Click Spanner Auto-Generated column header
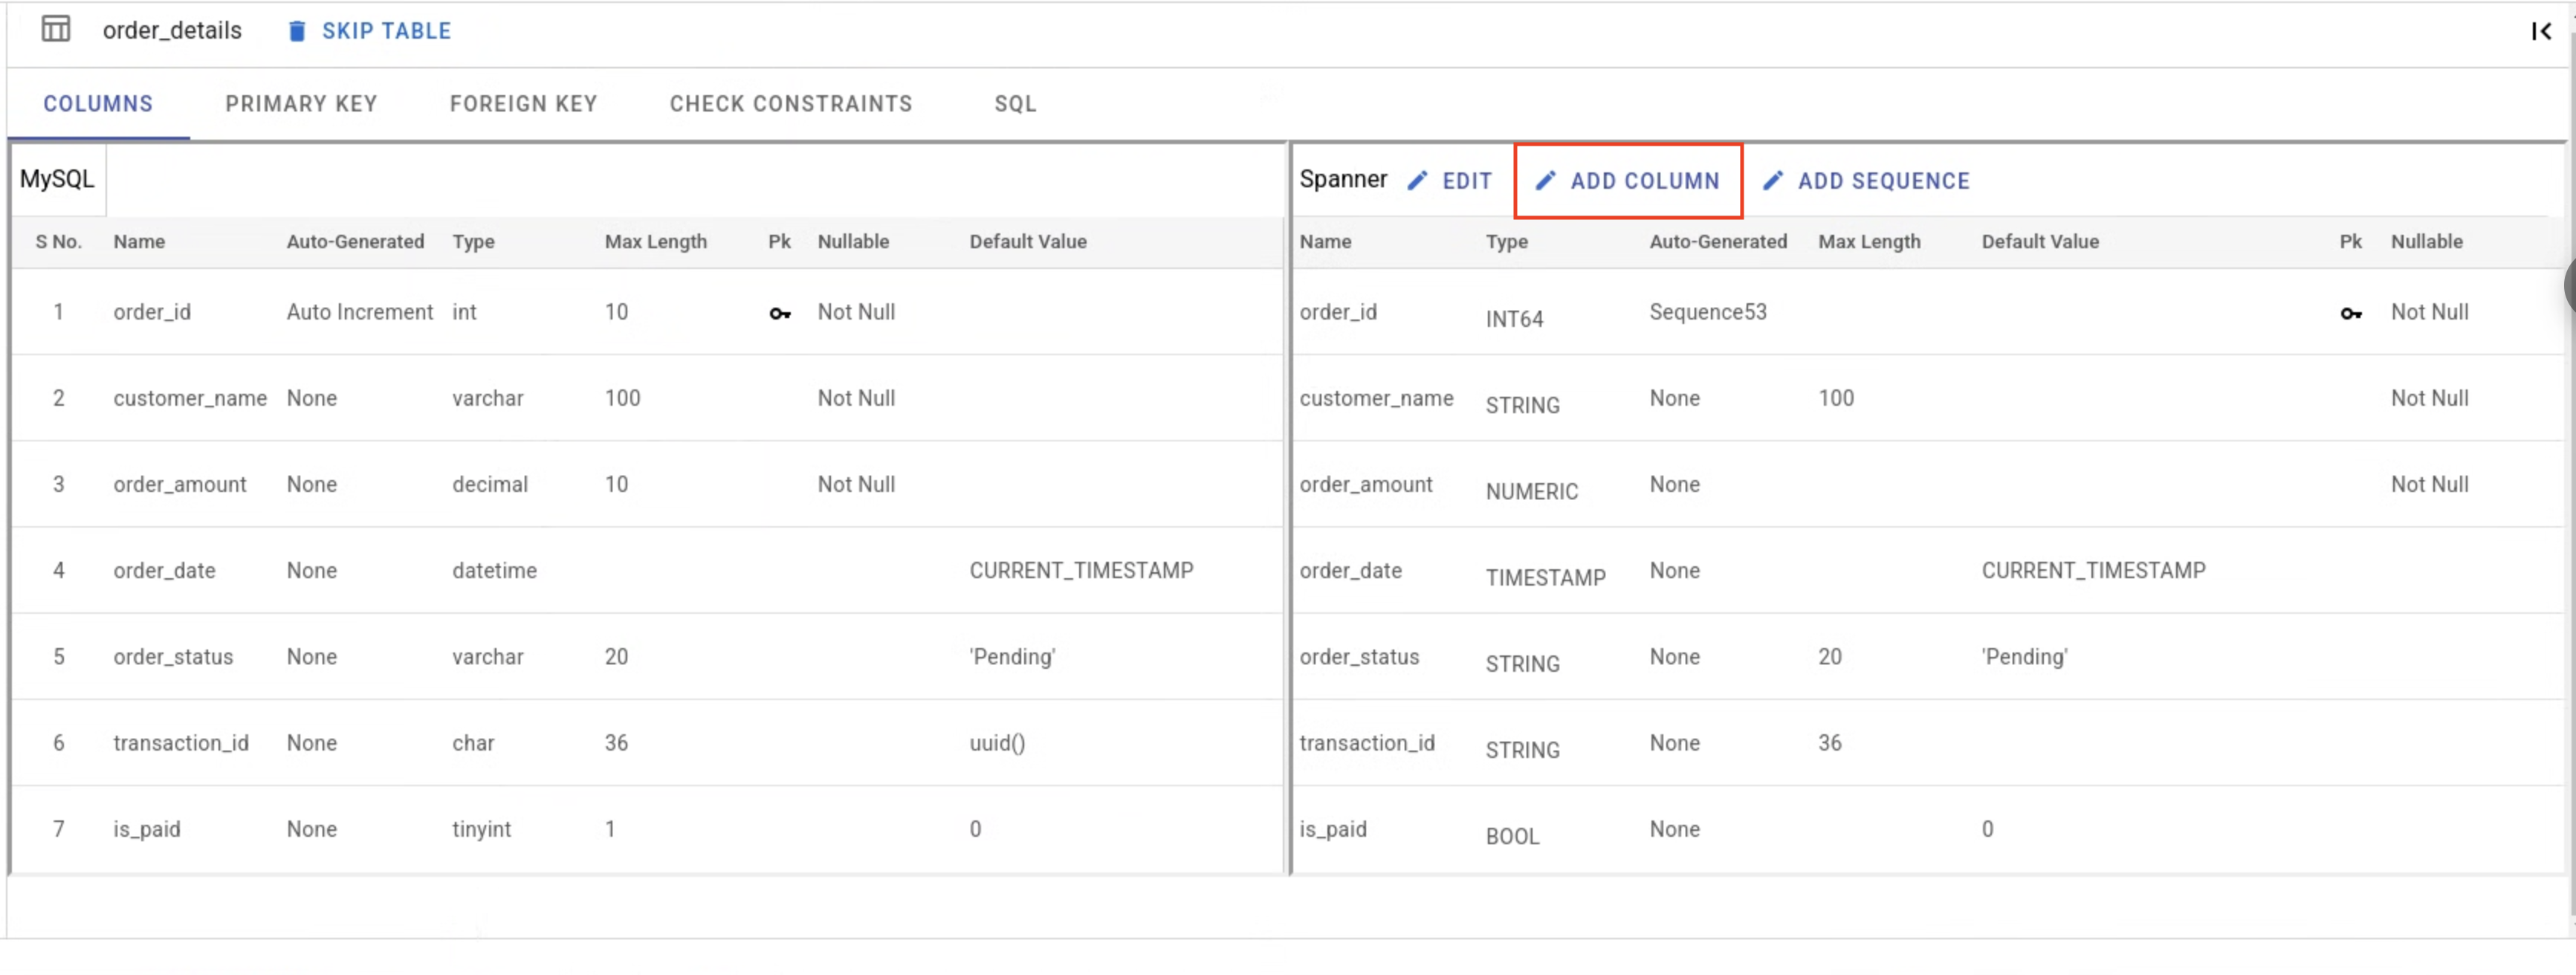The height and width of the screenshot is (975, 2576). (1718, 241)
